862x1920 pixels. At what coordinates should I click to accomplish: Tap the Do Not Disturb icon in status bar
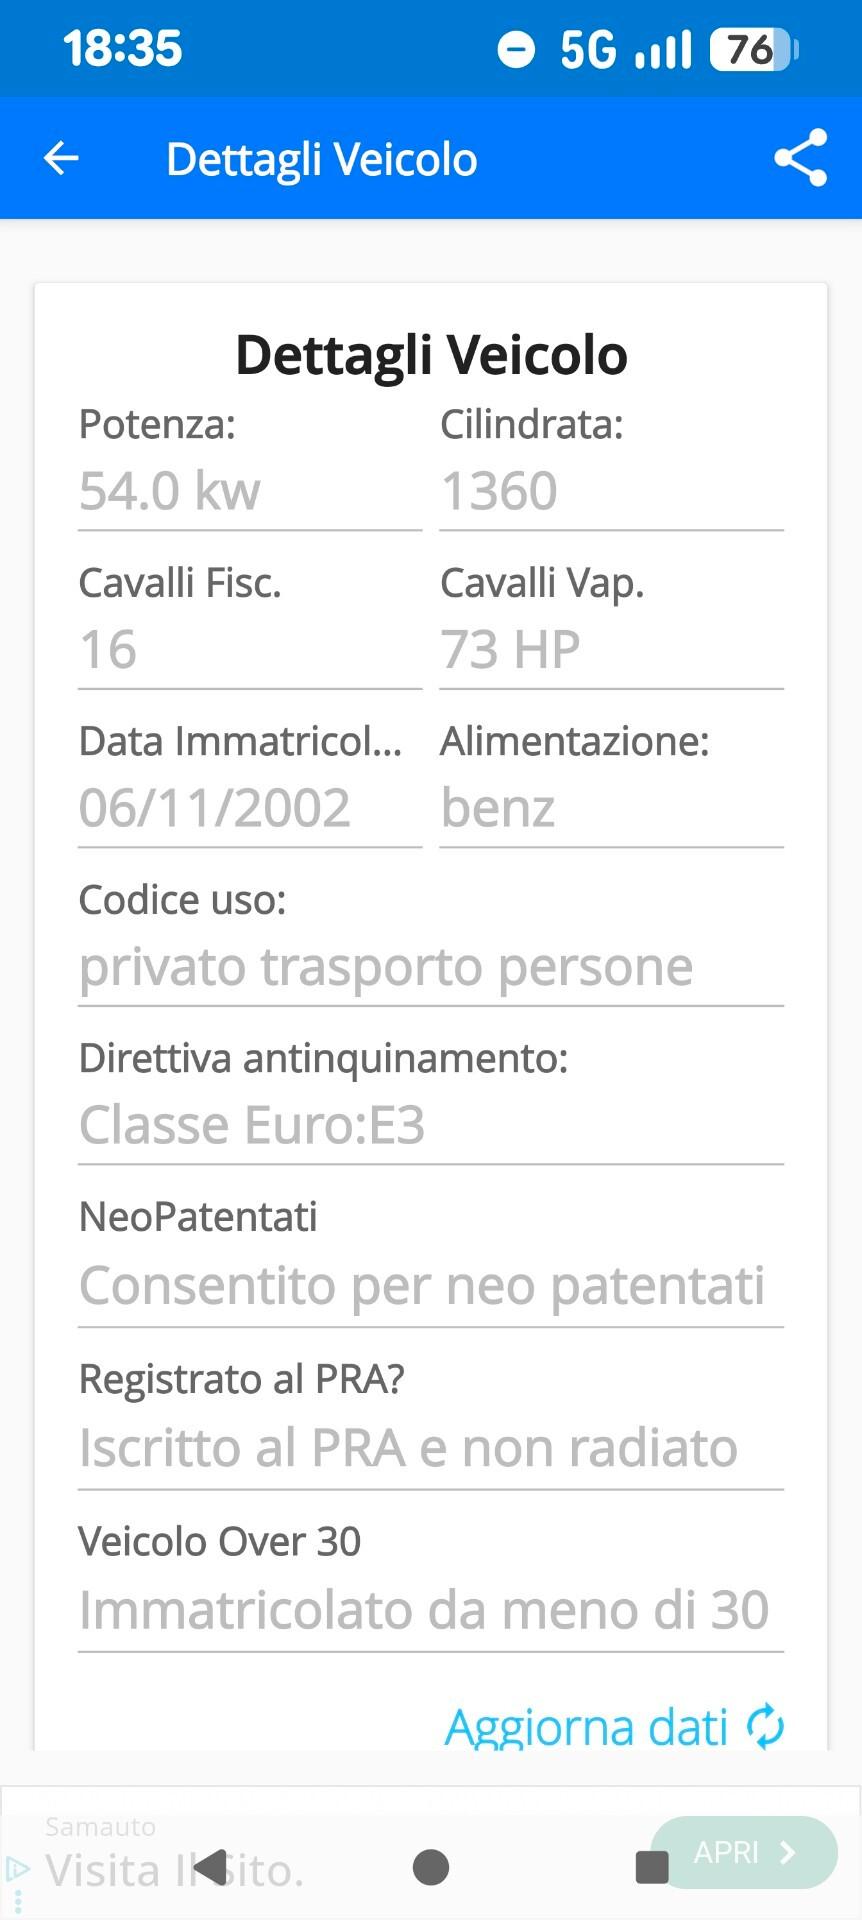pos(515,46)
